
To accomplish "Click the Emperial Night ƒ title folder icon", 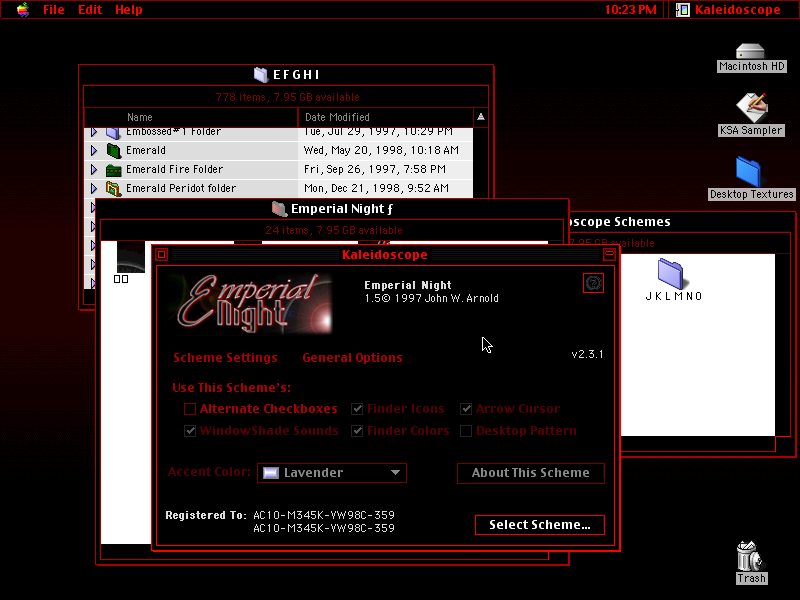I will (279, 209).
